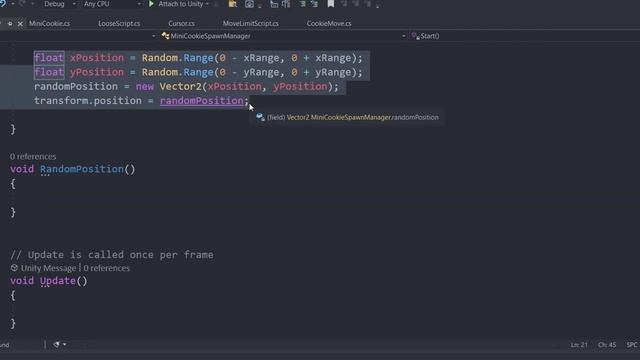Click the Attach to Unity button
The width and height of the screenshot is (640, 360).
pyautogui.click(x=180, y=4)
